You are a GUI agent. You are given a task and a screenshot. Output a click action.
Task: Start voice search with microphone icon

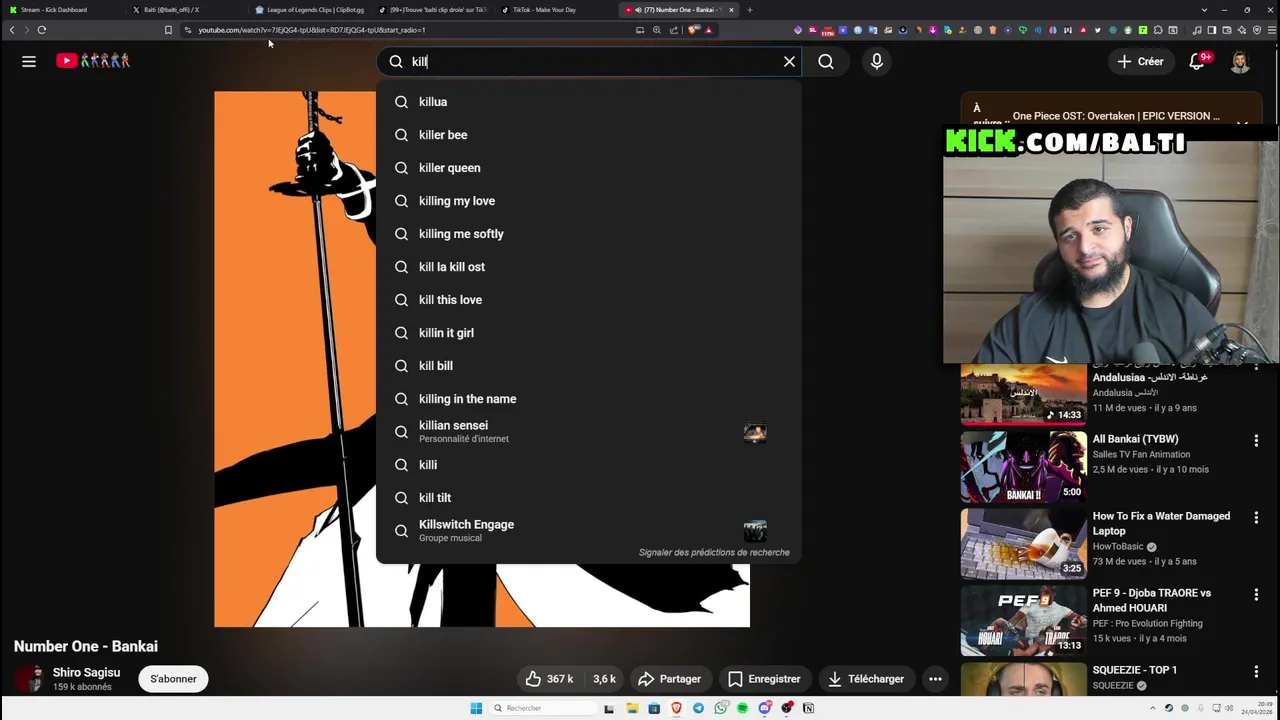[877, 61]
